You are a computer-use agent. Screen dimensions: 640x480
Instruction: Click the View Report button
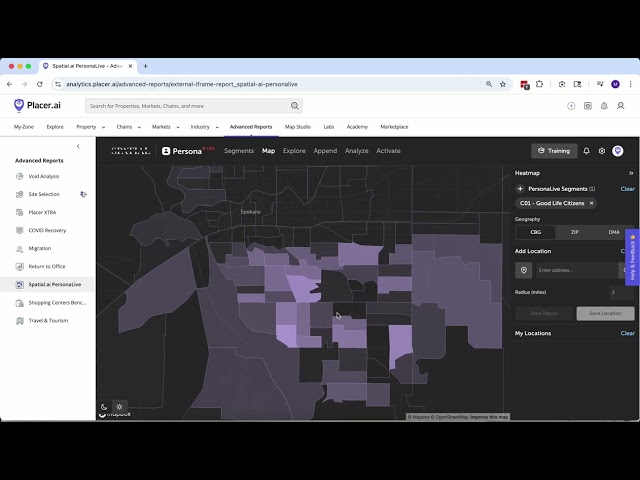[x=544, y=313]
